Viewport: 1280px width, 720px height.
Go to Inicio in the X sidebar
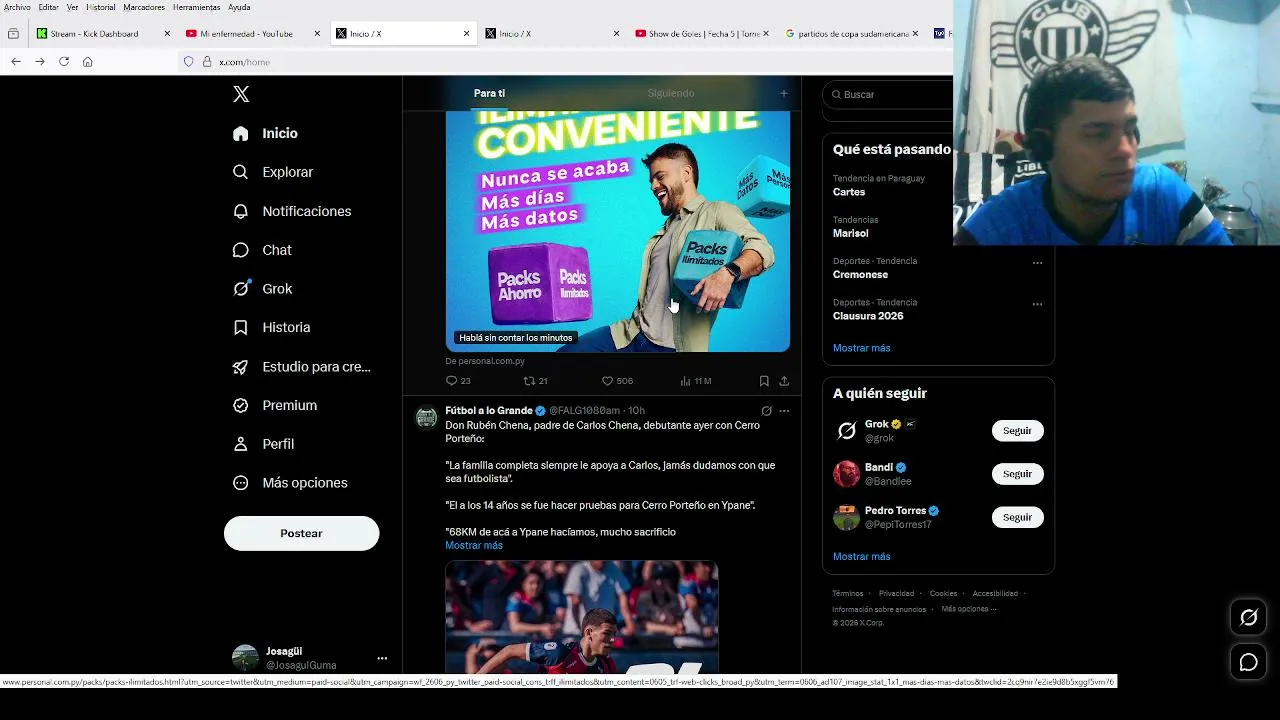click(265, 133)
